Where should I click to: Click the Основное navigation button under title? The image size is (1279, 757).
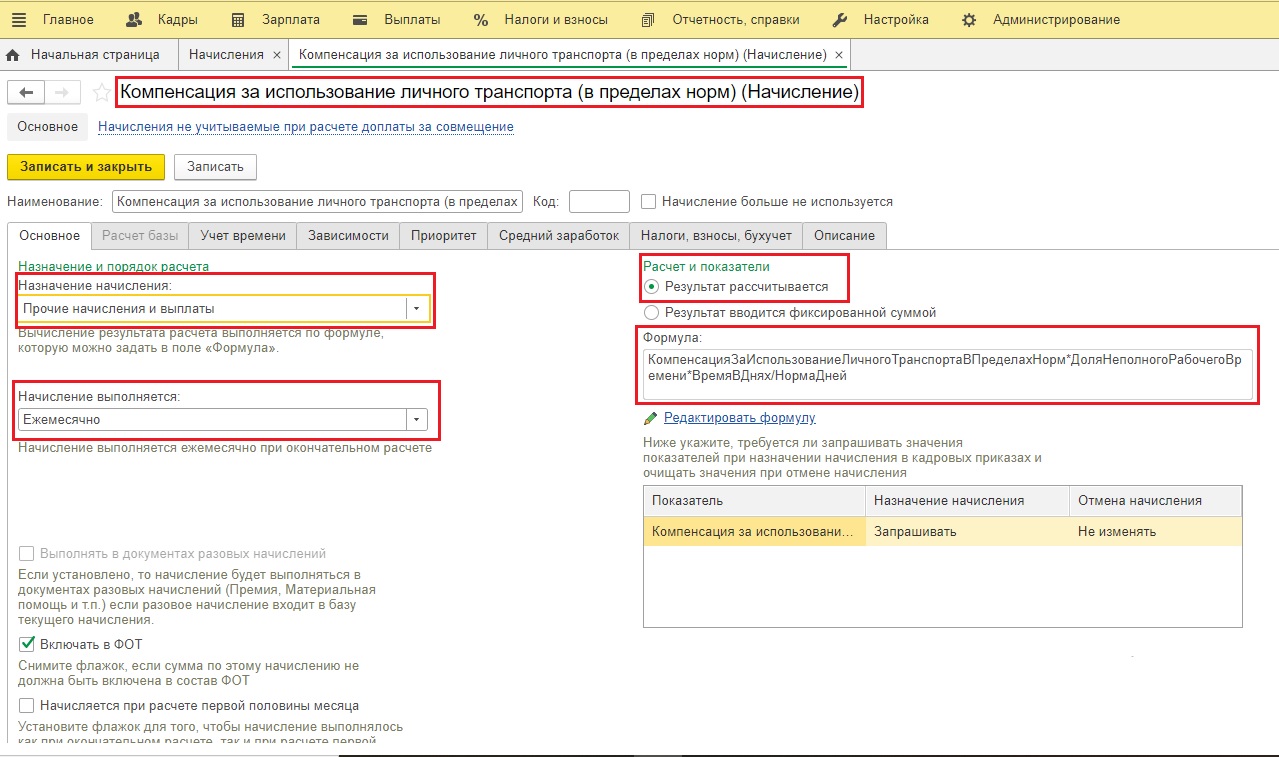(47, 127)
